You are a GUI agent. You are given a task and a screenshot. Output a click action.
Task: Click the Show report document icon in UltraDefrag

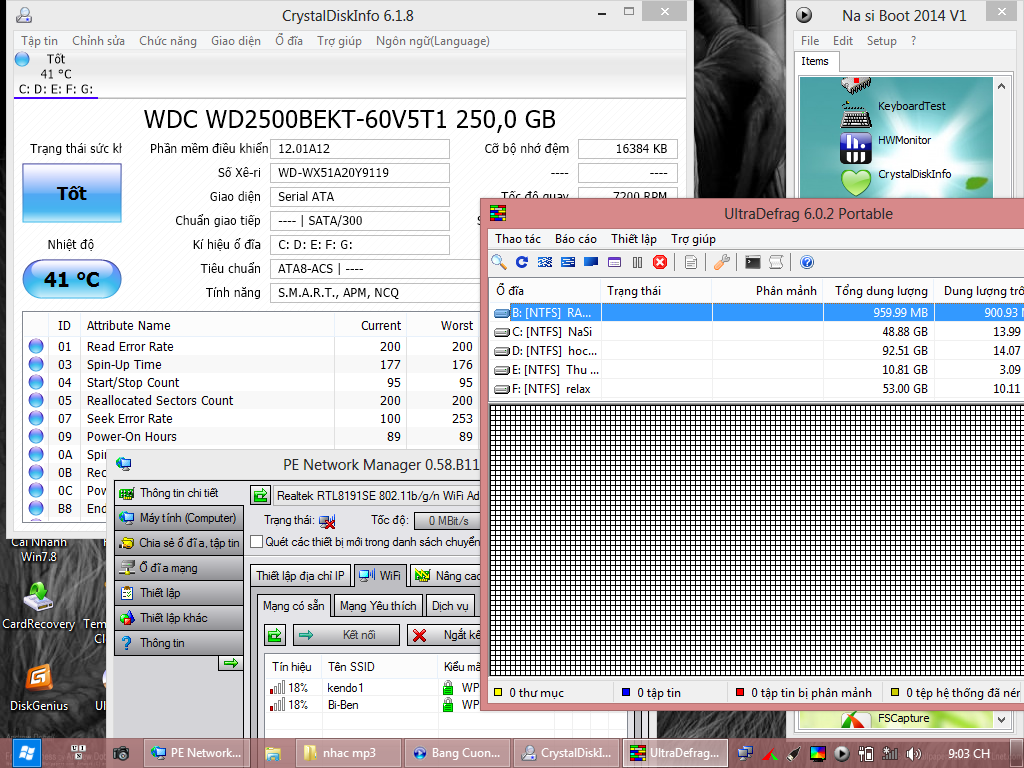[691, 262]
